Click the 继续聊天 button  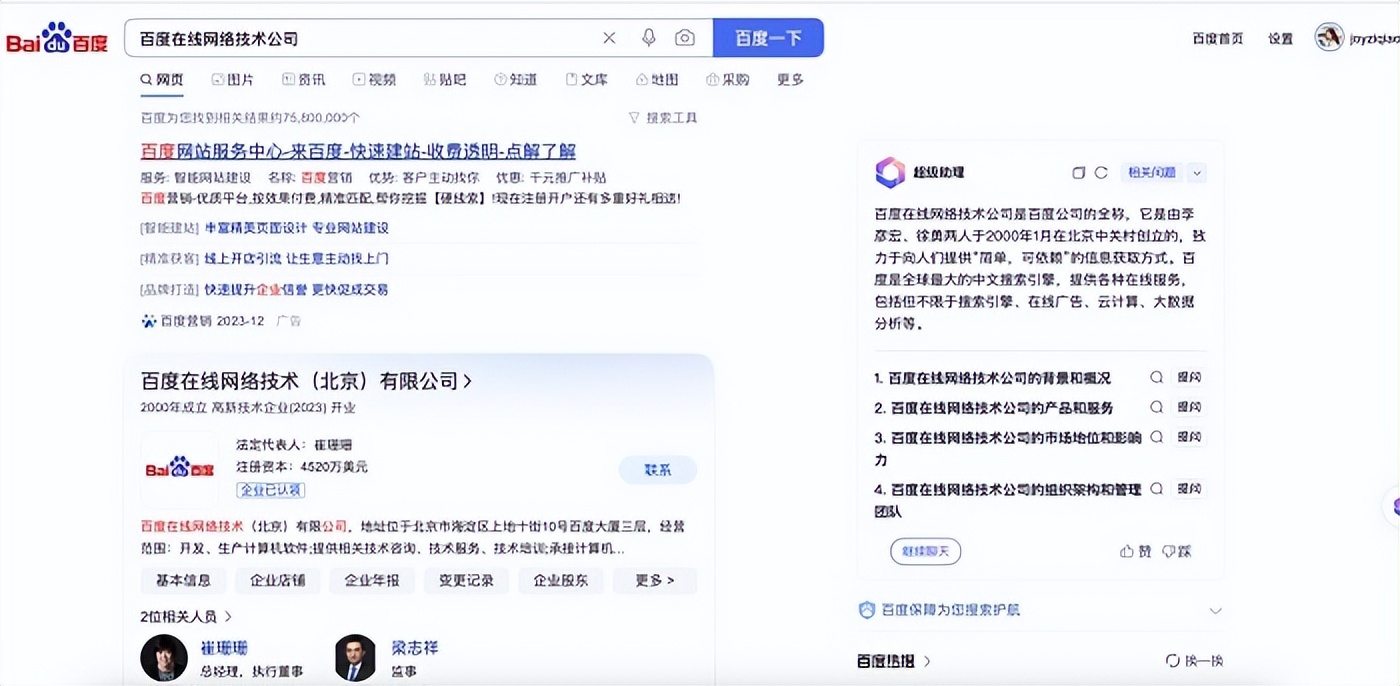pos(926,552)
